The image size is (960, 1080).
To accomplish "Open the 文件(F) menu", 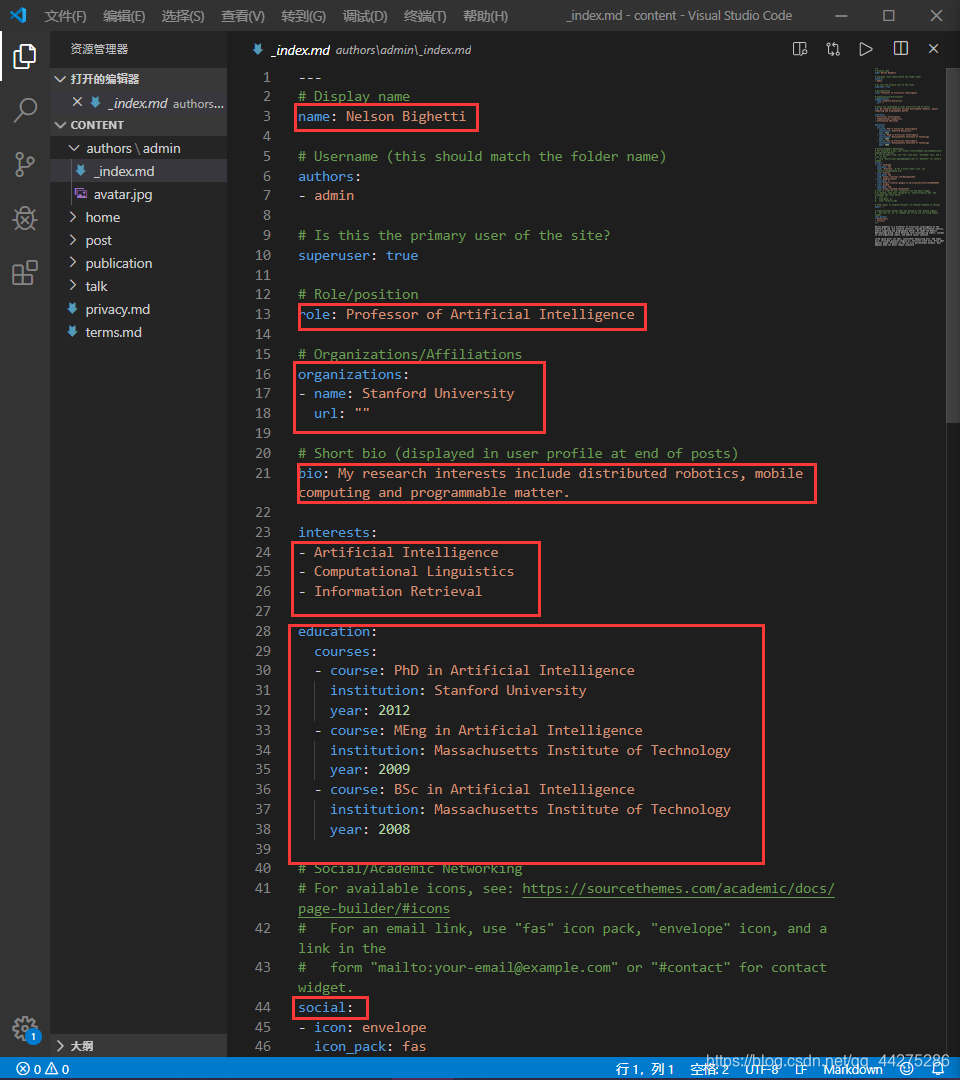I will pyautogui.click(x=65, y=16).
